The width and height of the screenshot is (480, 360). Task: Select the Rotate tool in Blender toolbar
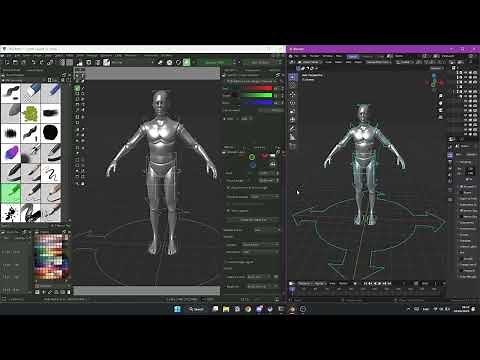293,103
